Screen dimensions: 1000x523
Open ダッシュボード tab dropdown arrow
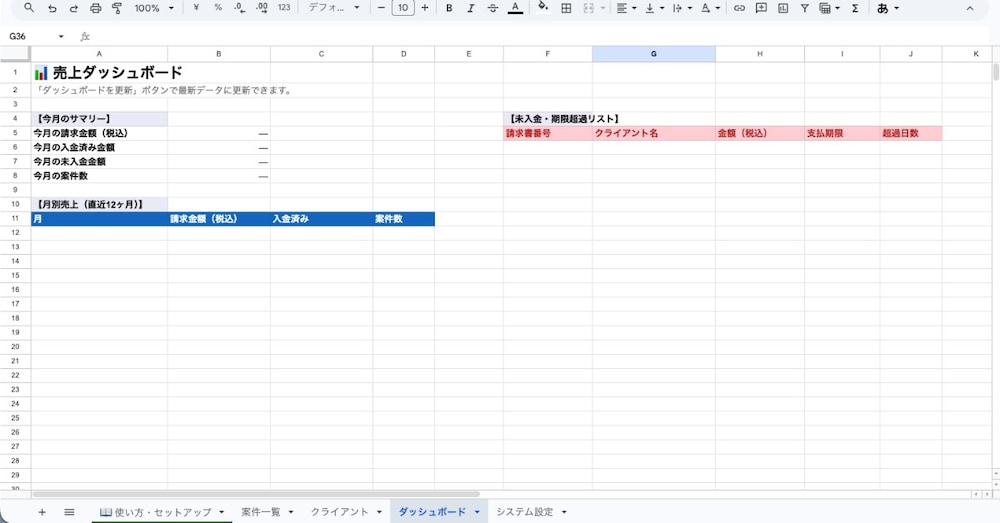(477, 512)
